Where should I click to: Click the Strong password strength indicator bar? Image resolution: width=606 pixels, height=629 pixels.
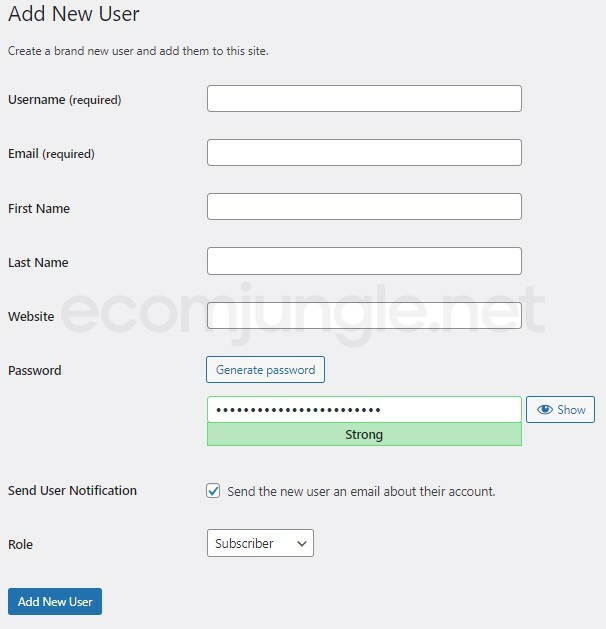click(x=364, y=435)
